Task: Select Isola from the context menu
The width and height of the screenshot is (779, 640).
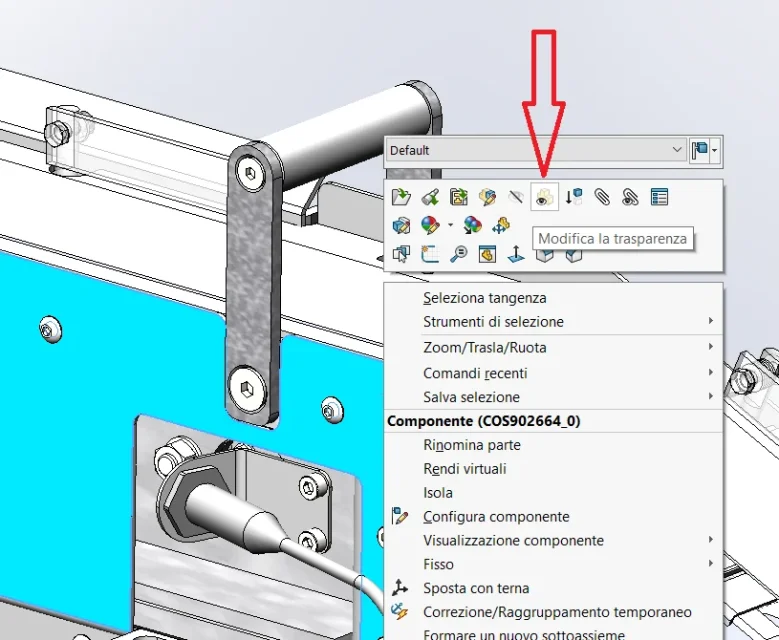Action: click(x=438, y=493)
